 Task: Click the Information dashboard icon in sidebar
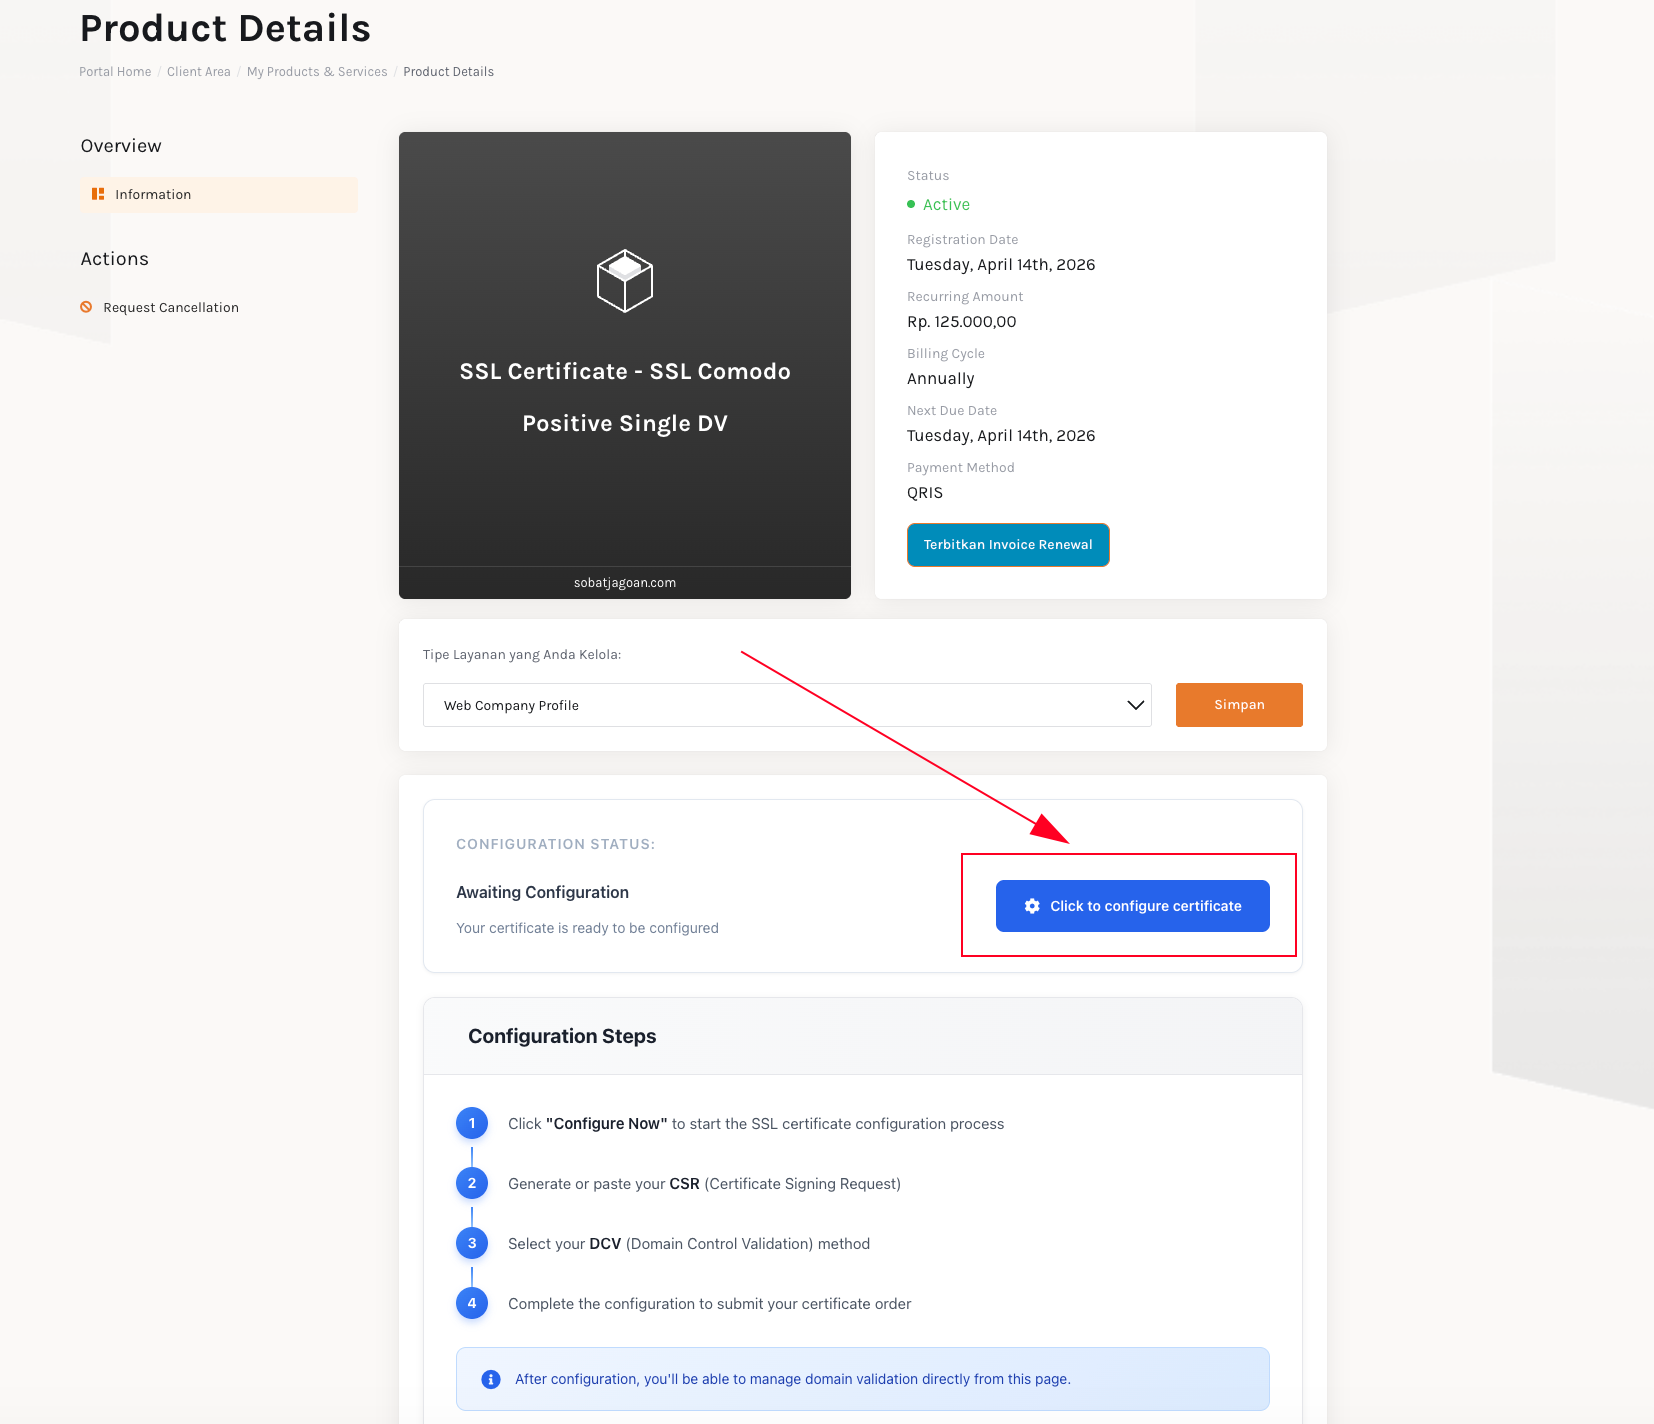(x=98, y=194)
